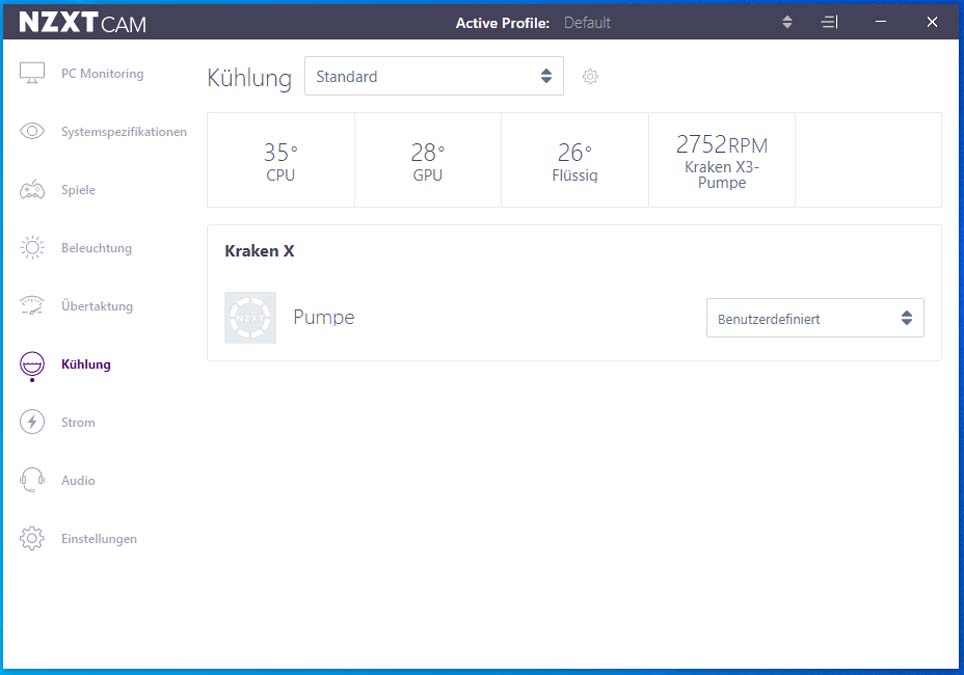Select the Kühlung menu entry

[85, 365]
